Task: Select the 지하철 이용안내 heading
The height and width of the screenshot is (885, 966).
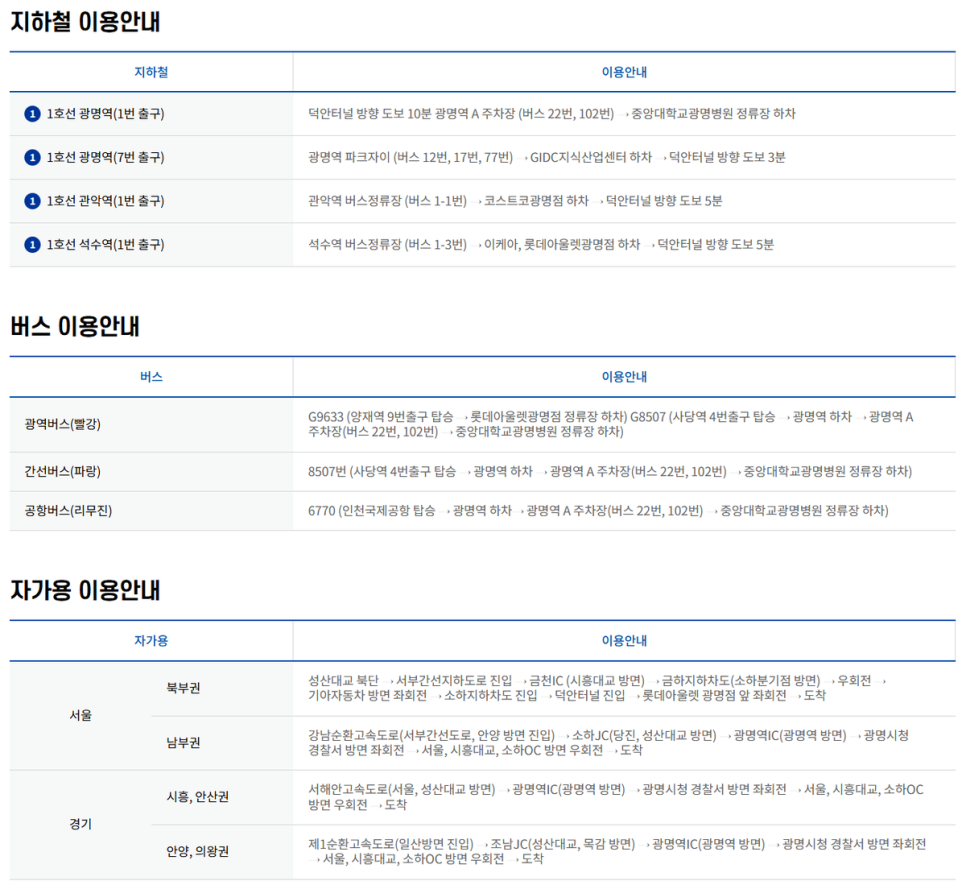Action: coord(85,22)
